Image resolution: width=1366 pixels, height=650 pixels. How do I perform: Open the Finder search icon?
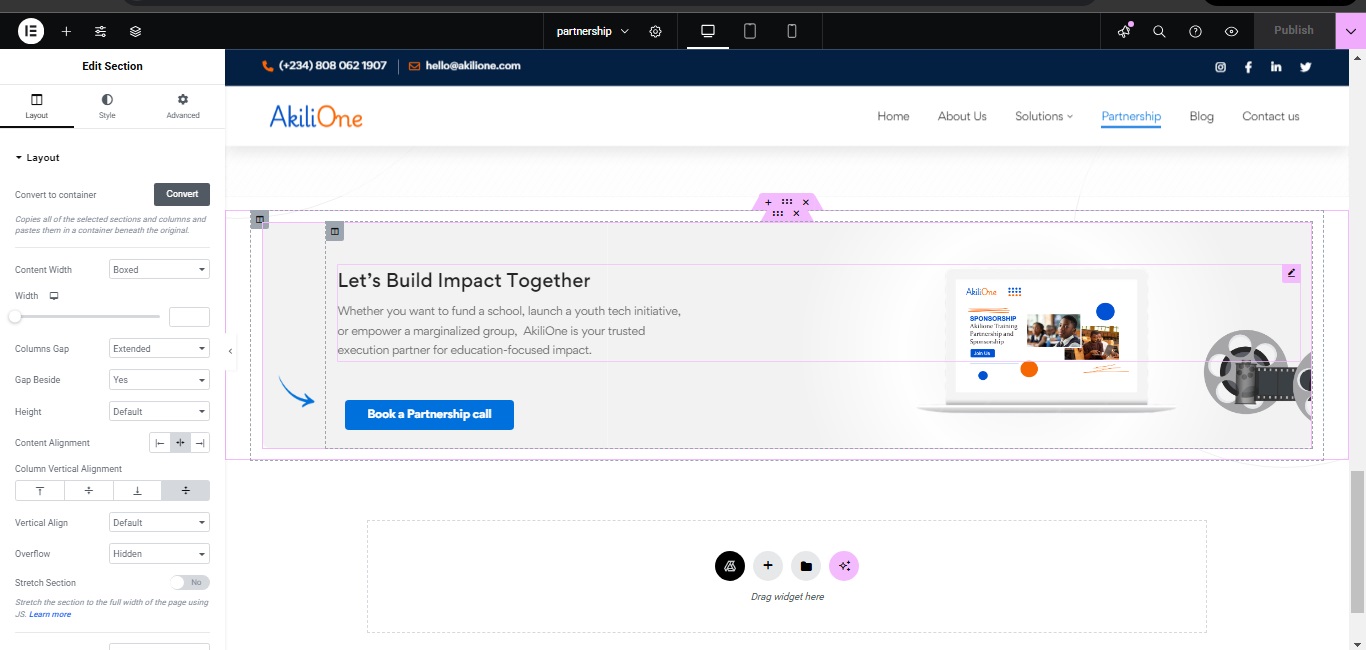click(1159, 31)
